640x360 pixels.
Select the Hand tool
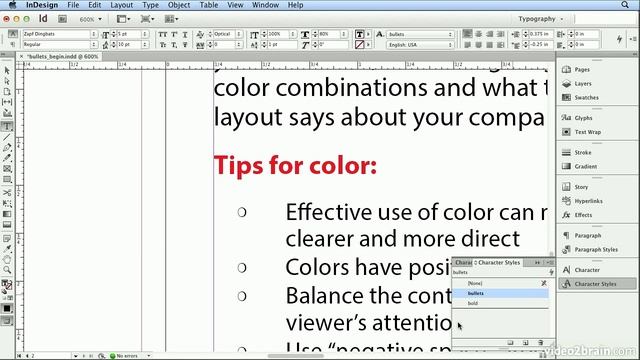click(7, 259)
